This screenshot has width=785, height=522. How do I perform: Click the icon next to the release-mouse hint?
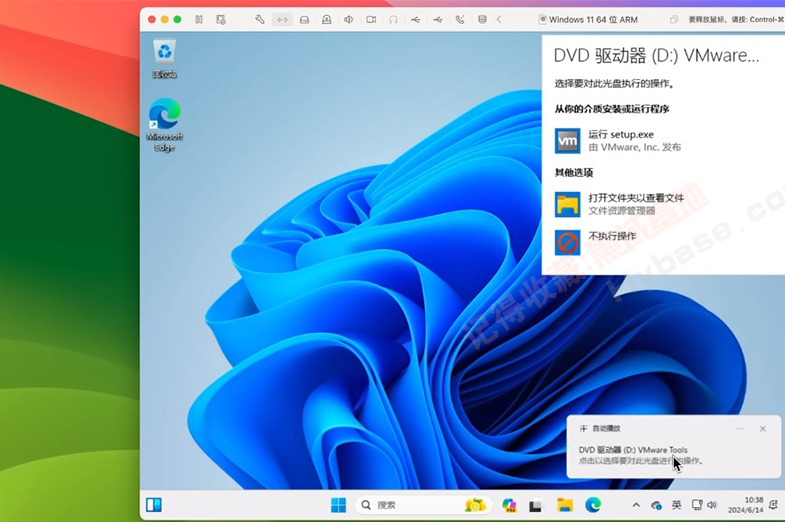pyautogui.click(x=674, y=20)
